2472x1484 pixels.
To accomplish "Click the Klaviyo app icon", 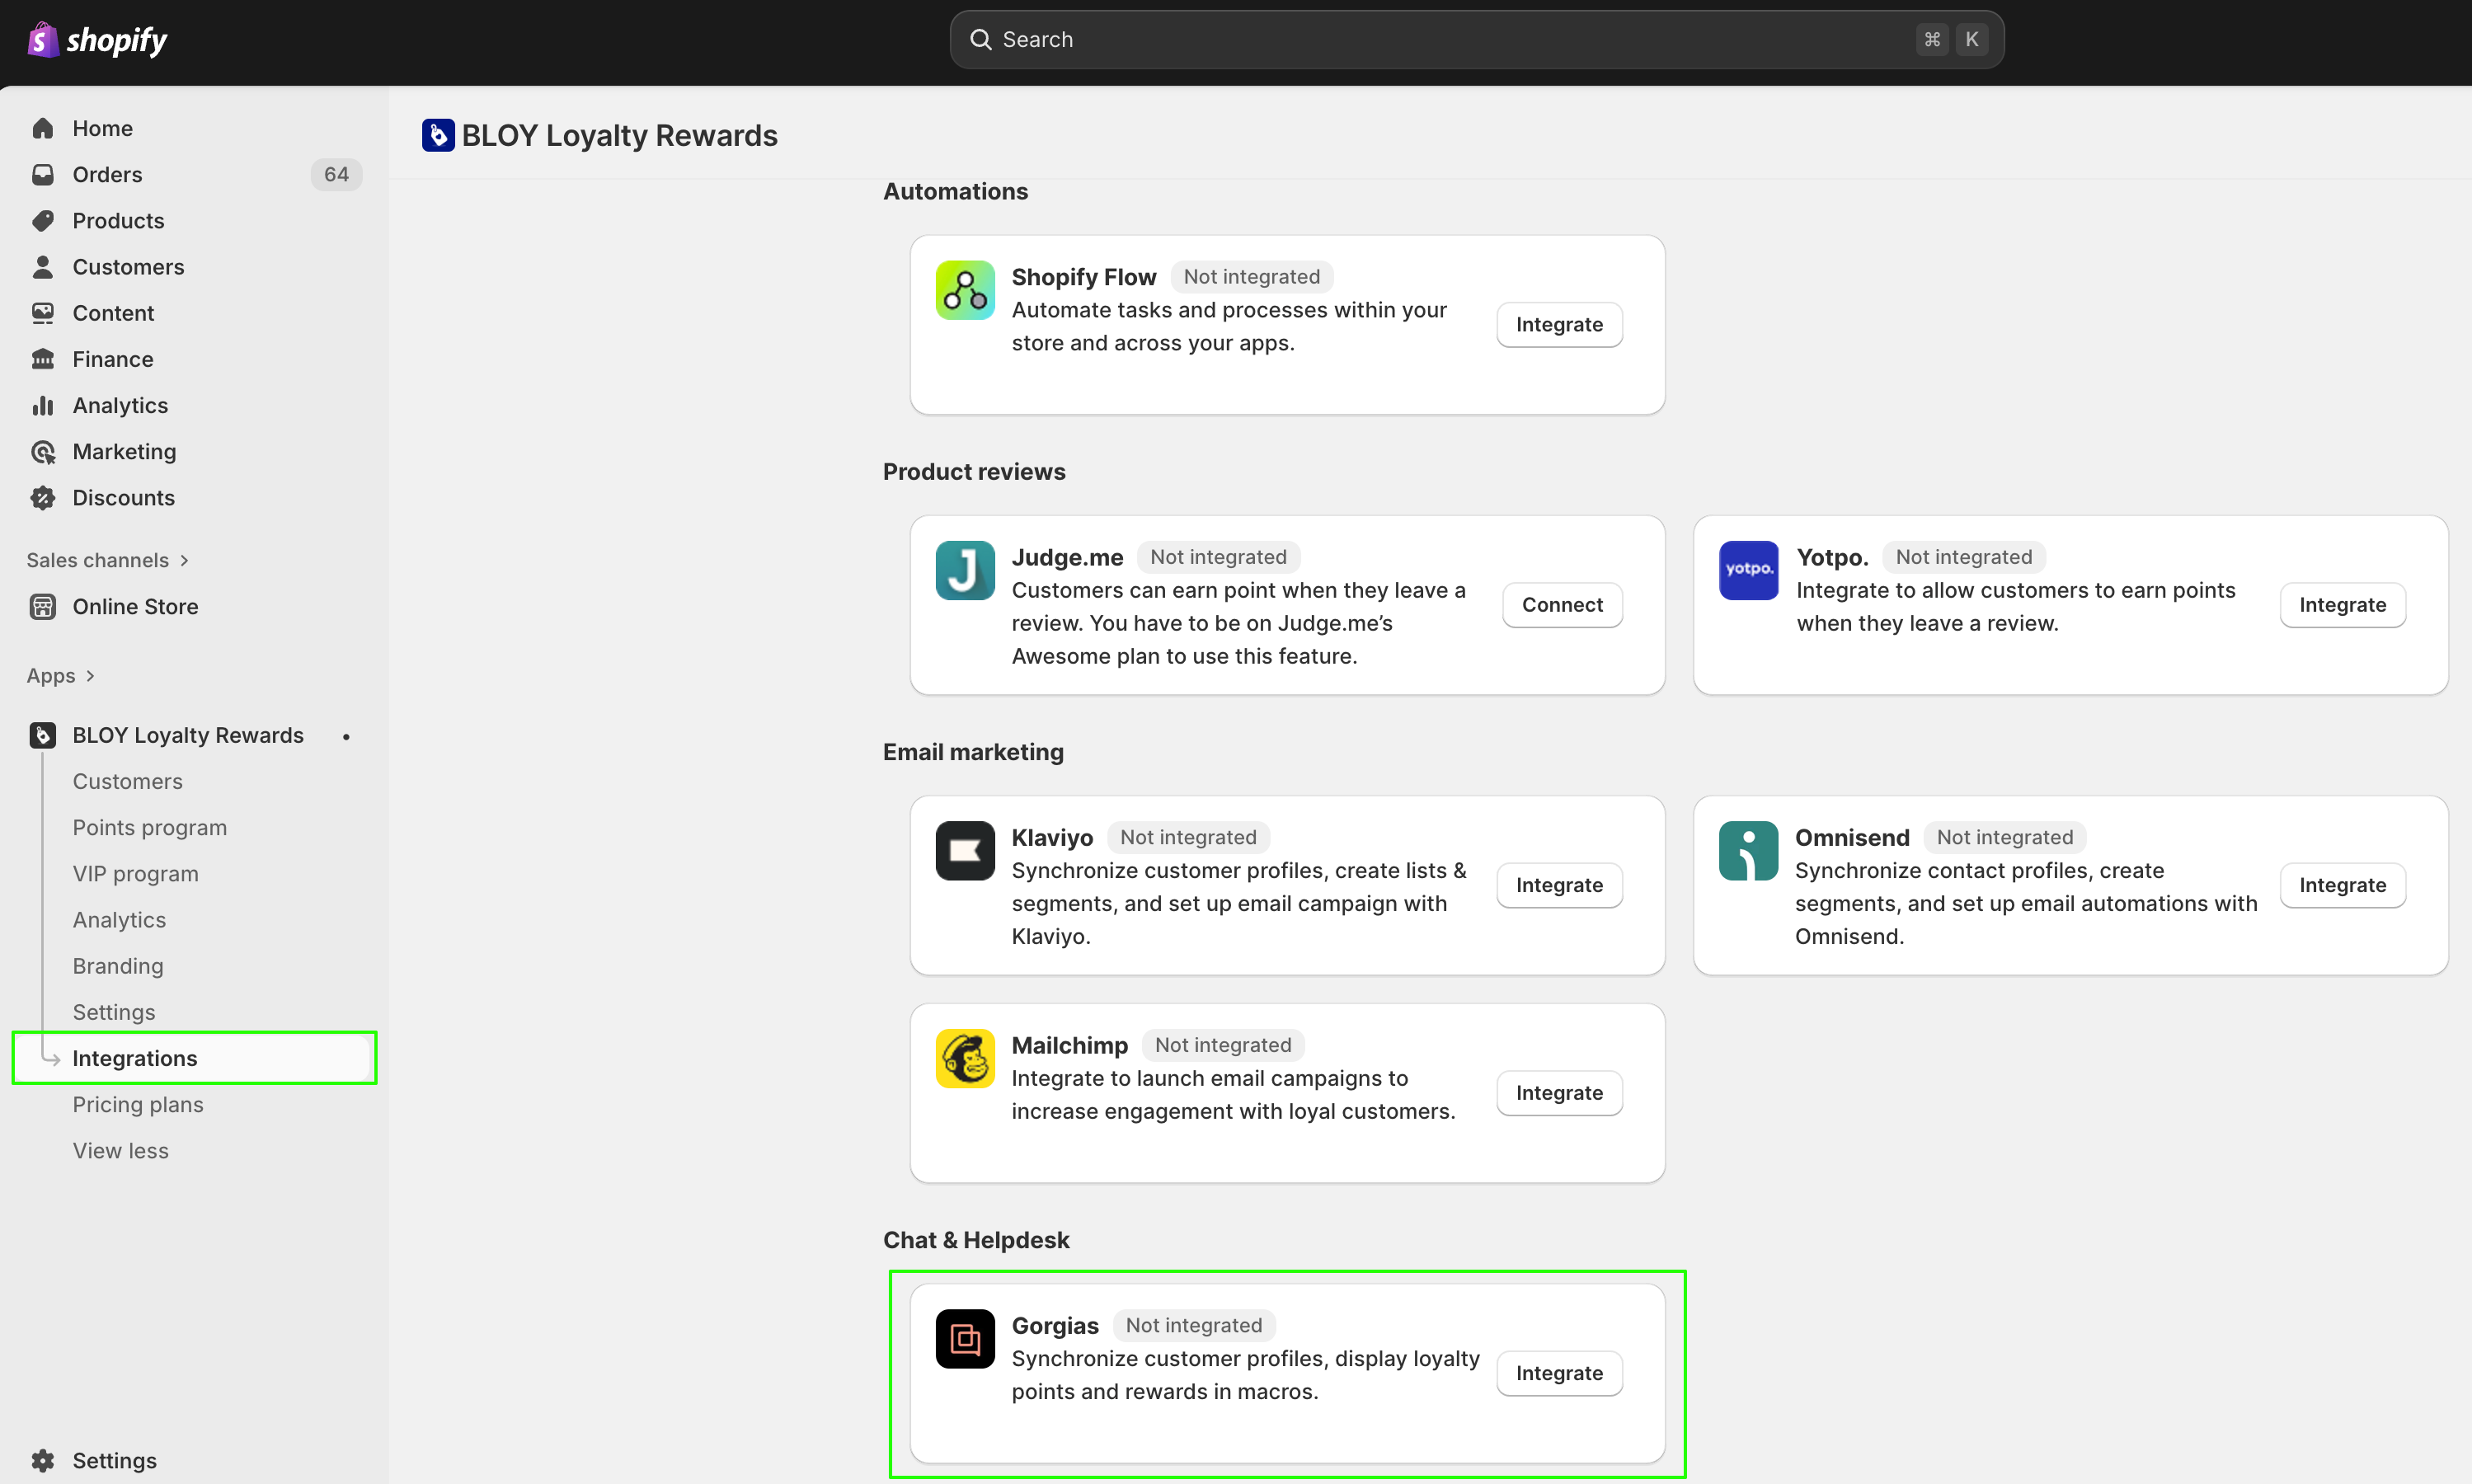I will point(965,851).
